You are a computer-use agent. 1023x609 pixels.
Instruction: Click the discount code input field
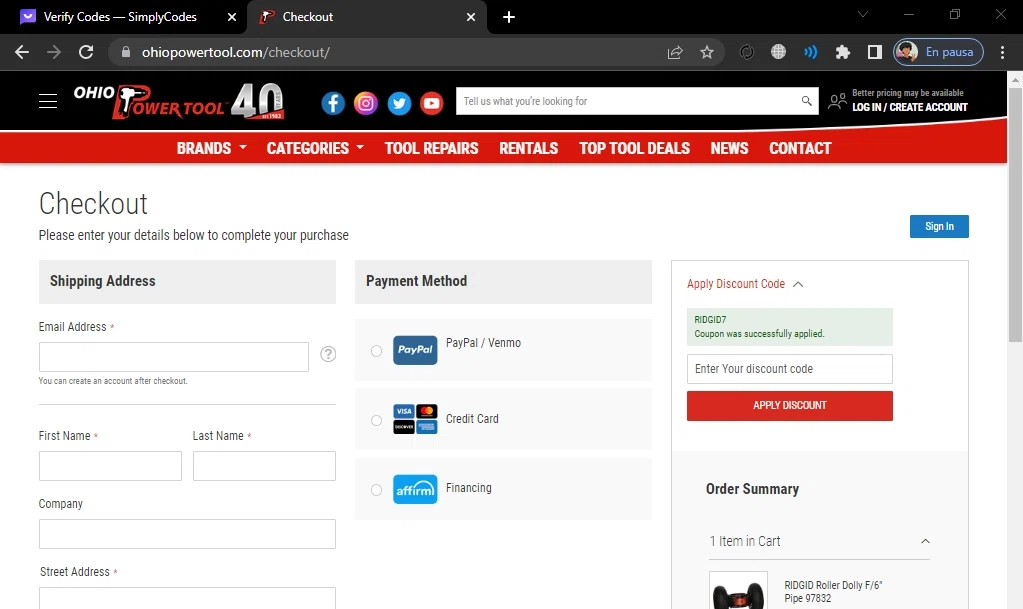click(x=789, y=369)
